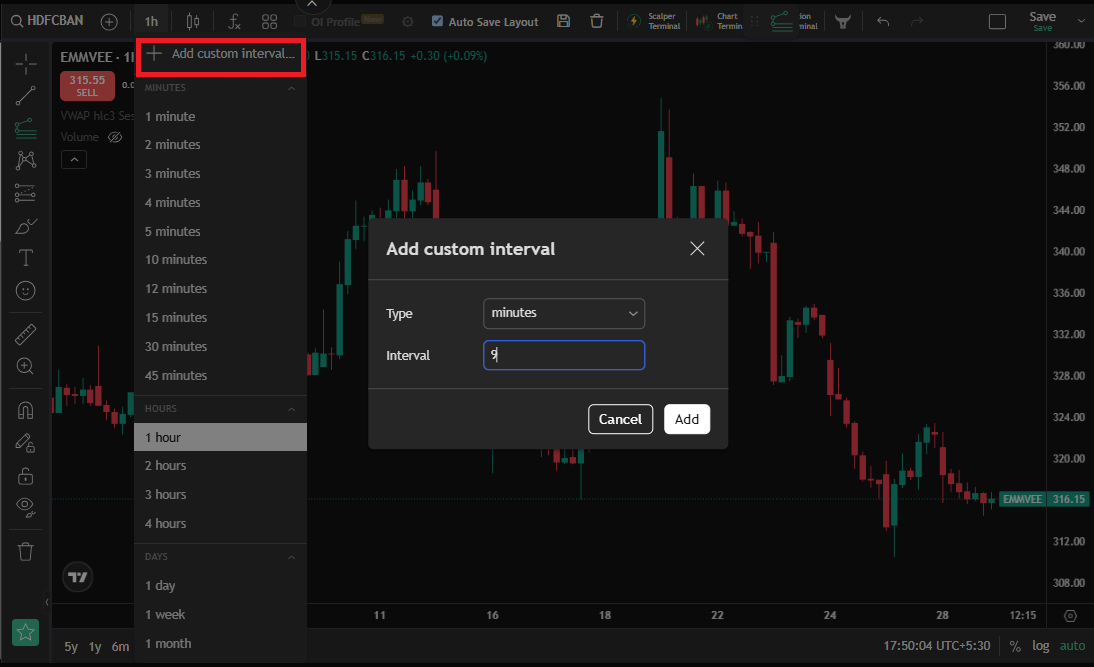This screenshot has width=1094, height=667.
Task: Click the fullscreen rectangle icon
Action: click(997, 22)
